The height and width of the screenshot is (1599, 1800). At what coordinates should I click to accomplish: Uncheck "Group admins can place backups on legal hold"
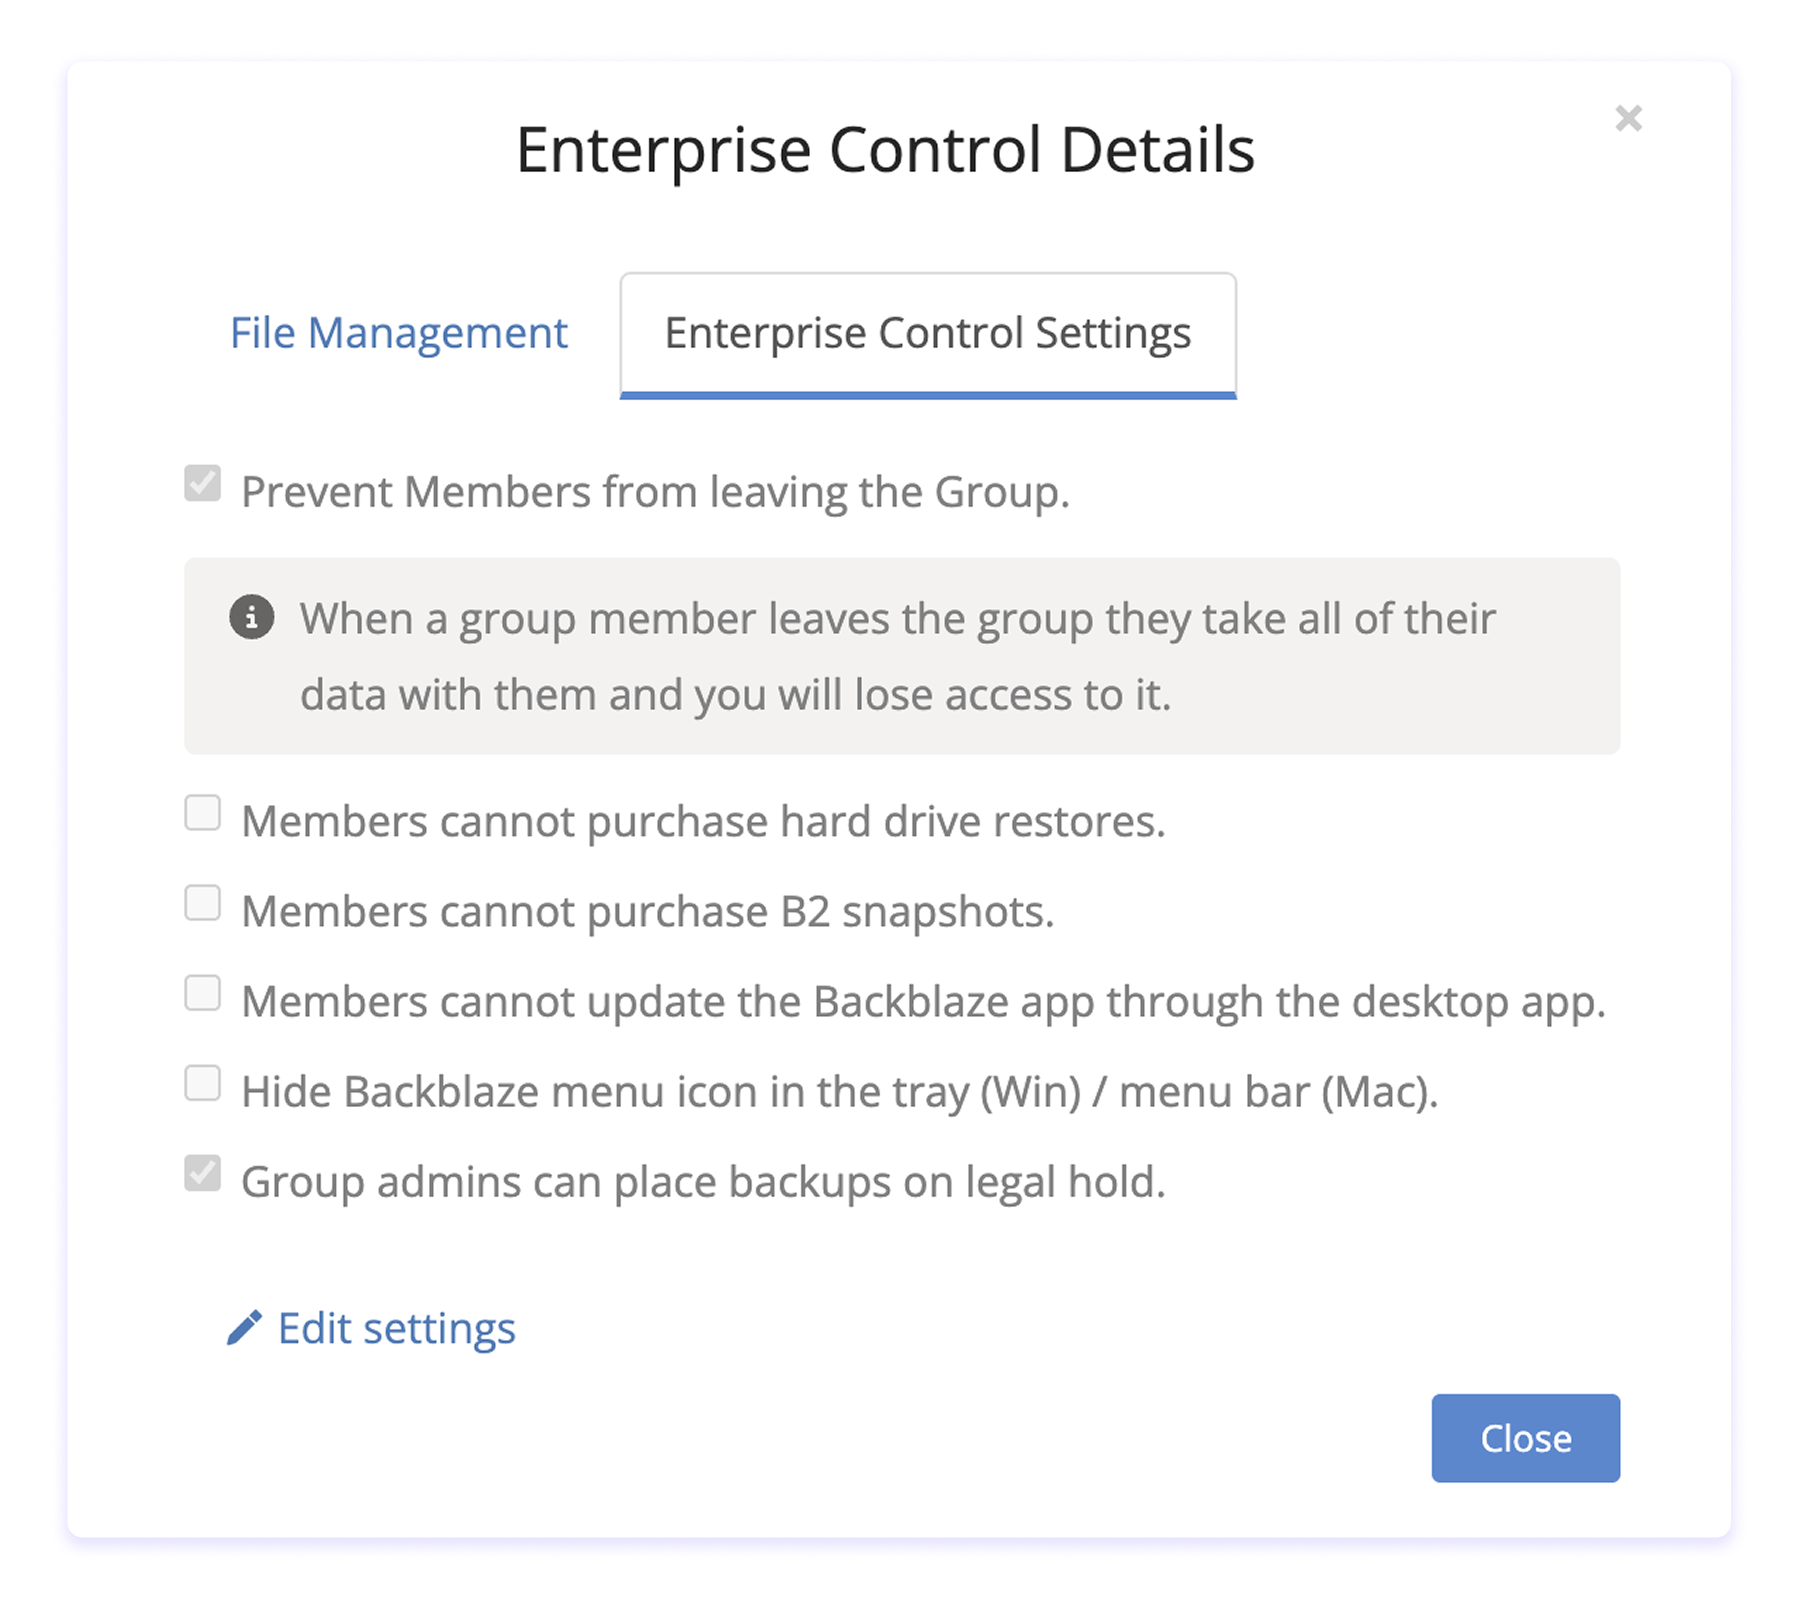coord(203,1174)
